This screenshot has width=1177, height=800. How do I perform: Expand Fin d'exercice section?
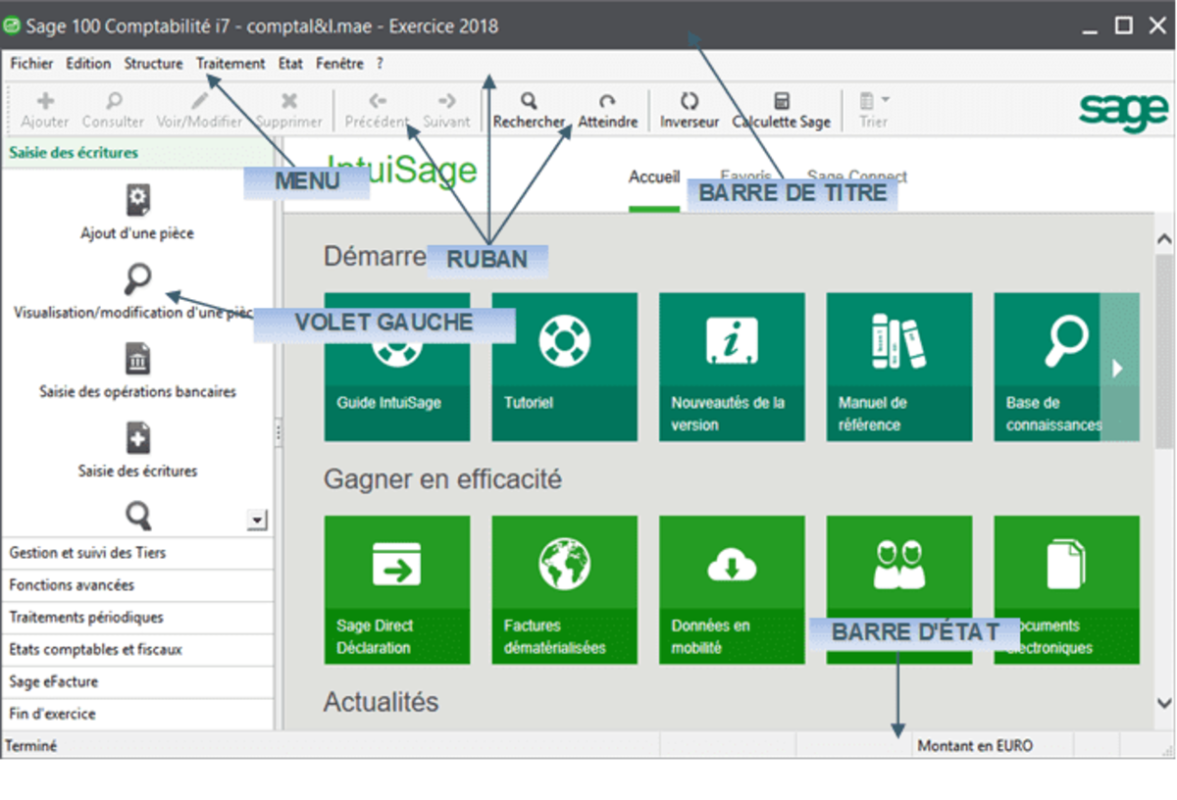pos(137,714)
